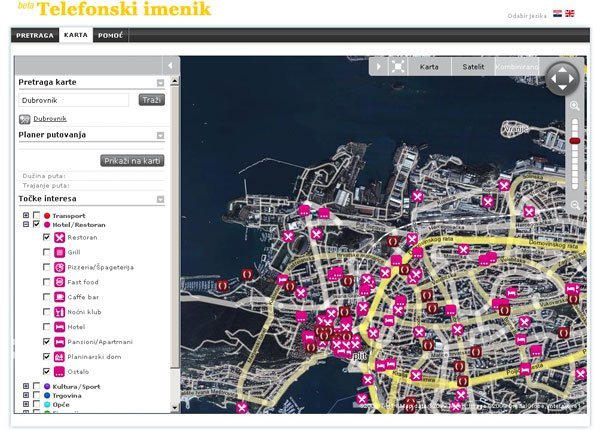The width and height of the screenshot is (600, 430).
Task: Click the Planinarski dom legend icon
Action: coord(59,357)
